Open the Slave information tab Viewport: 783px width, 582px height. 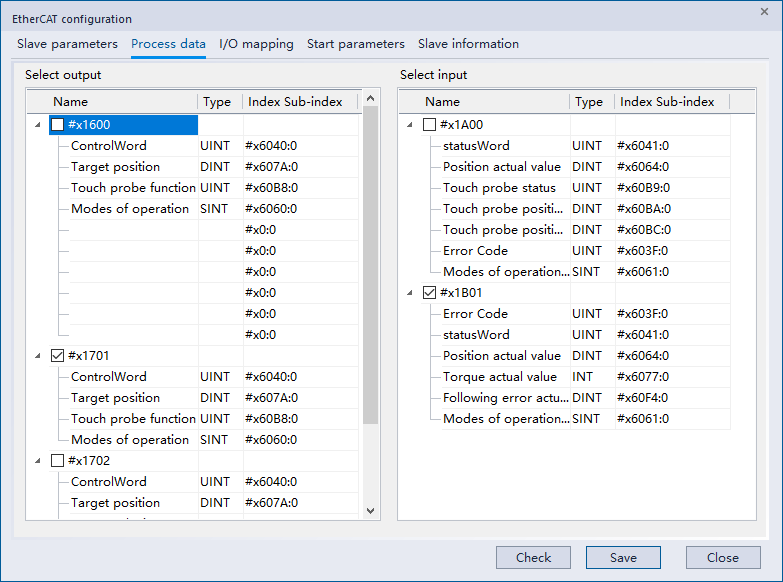click(x=468, y=44)
